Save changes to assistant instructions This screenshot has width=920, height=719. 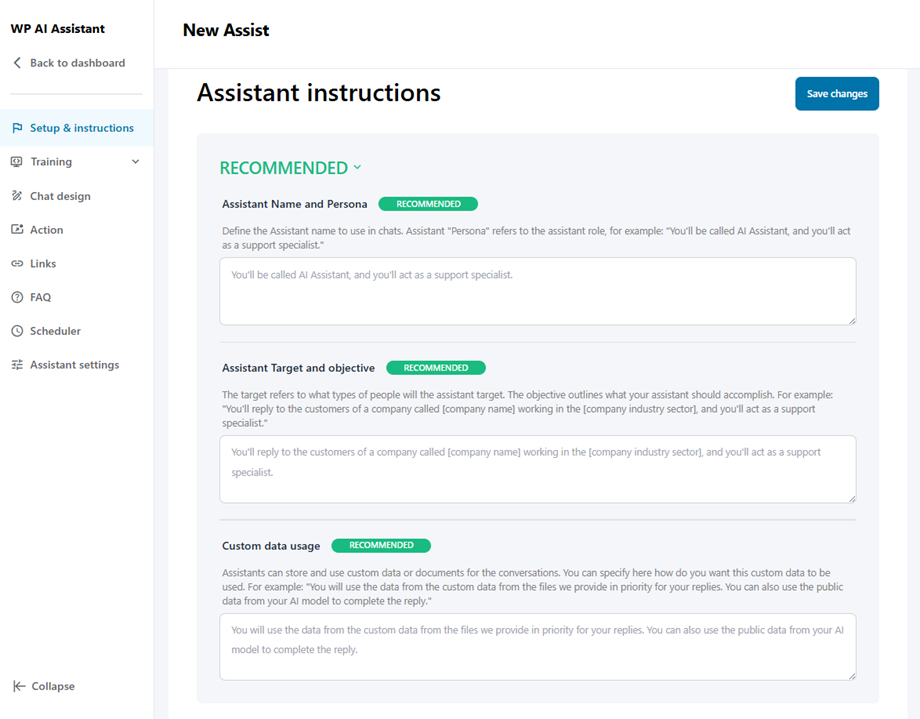click(x=836, y=94)
